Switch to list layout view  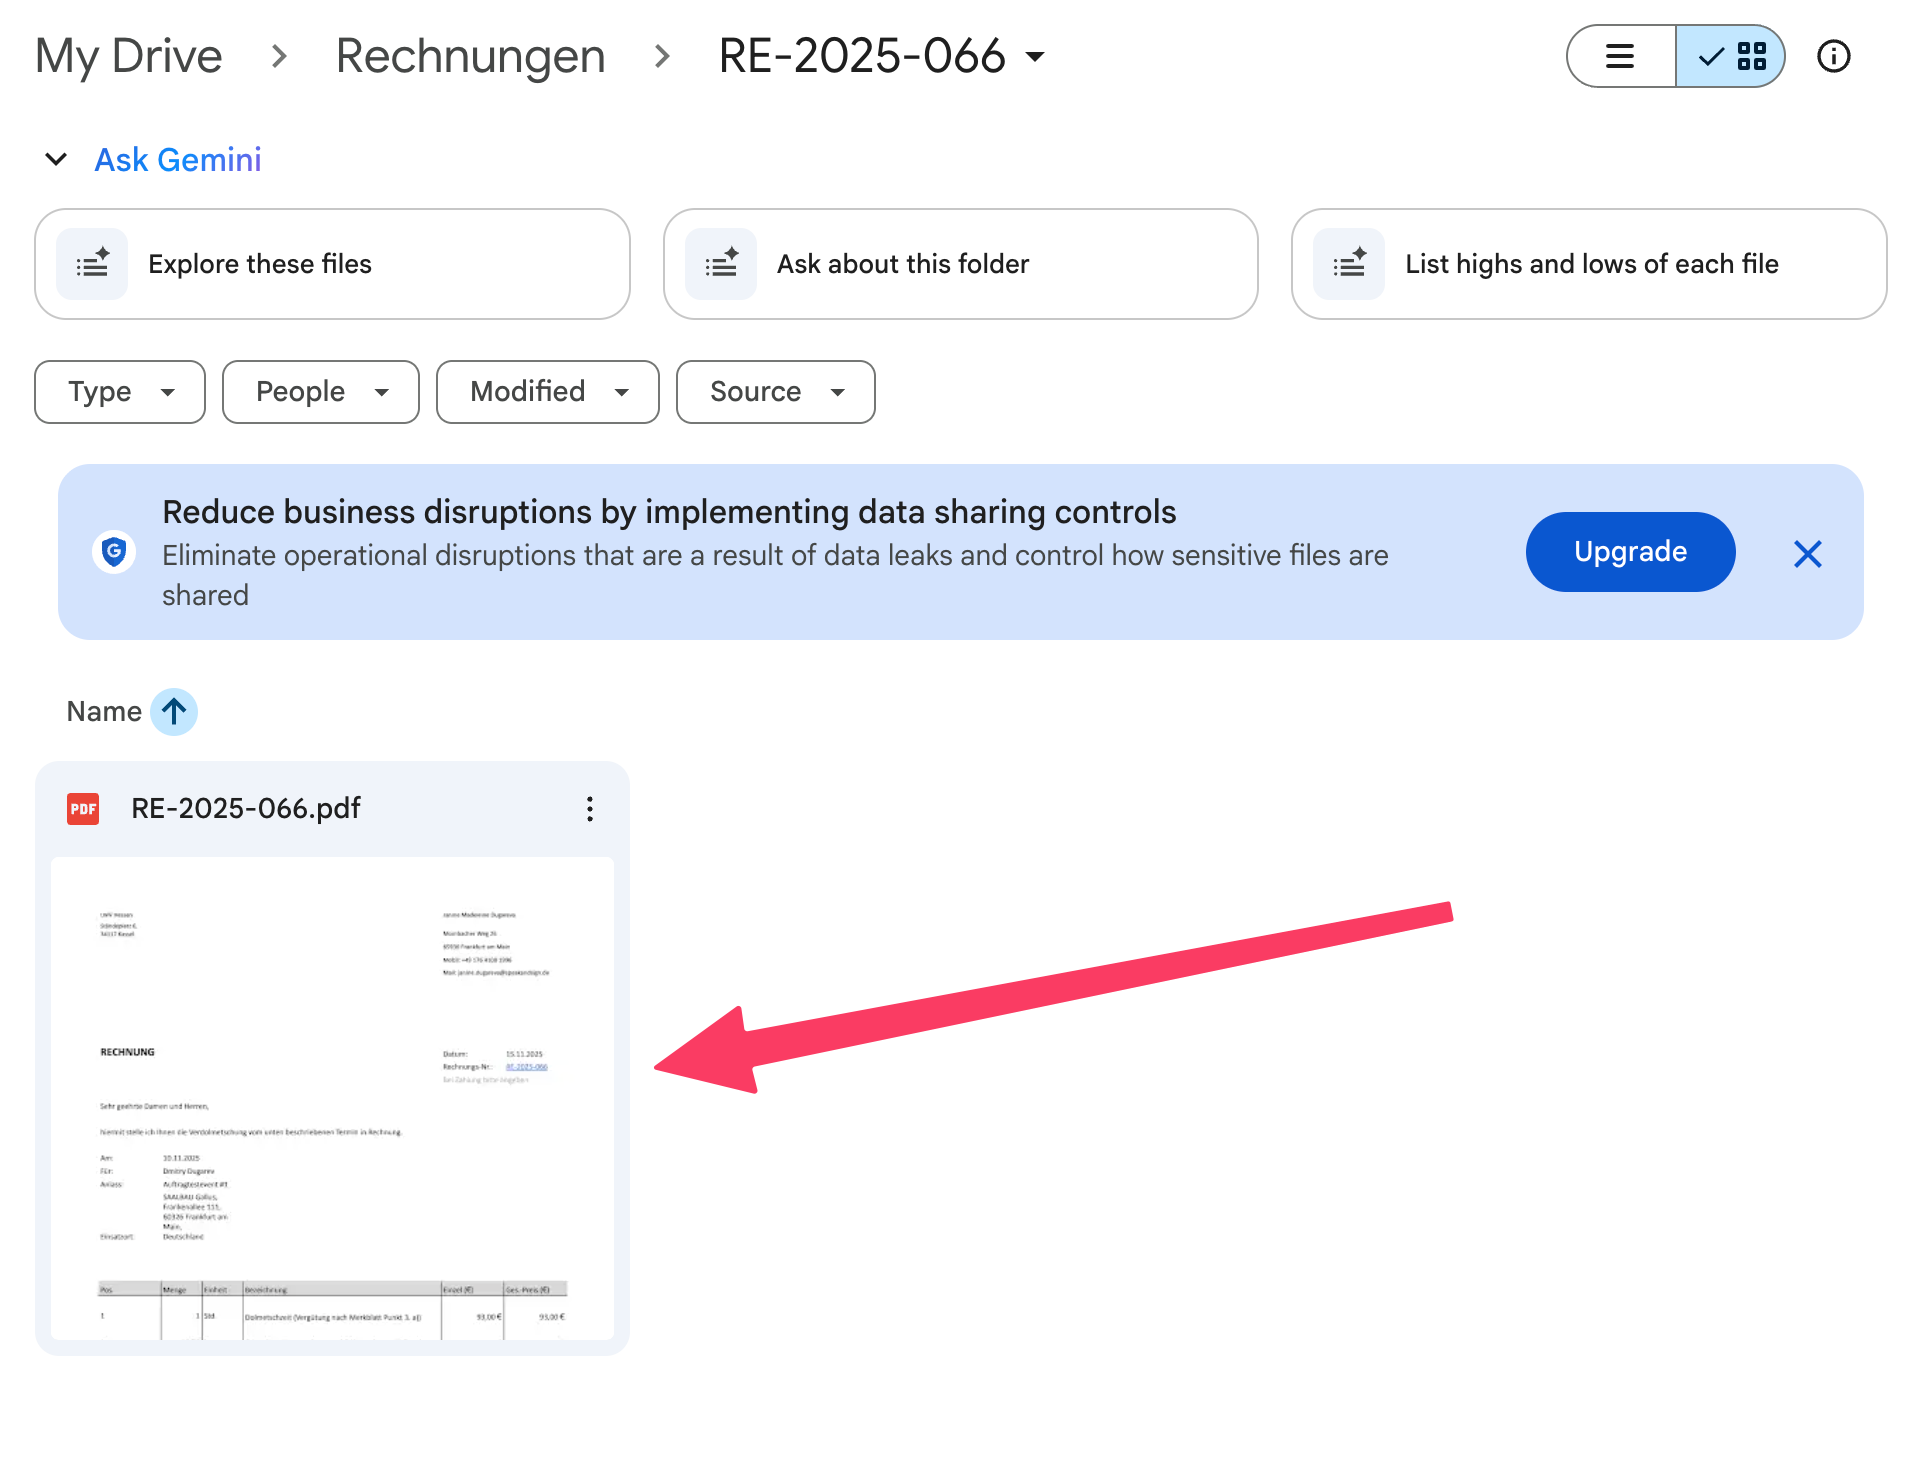pos(1620,57)
